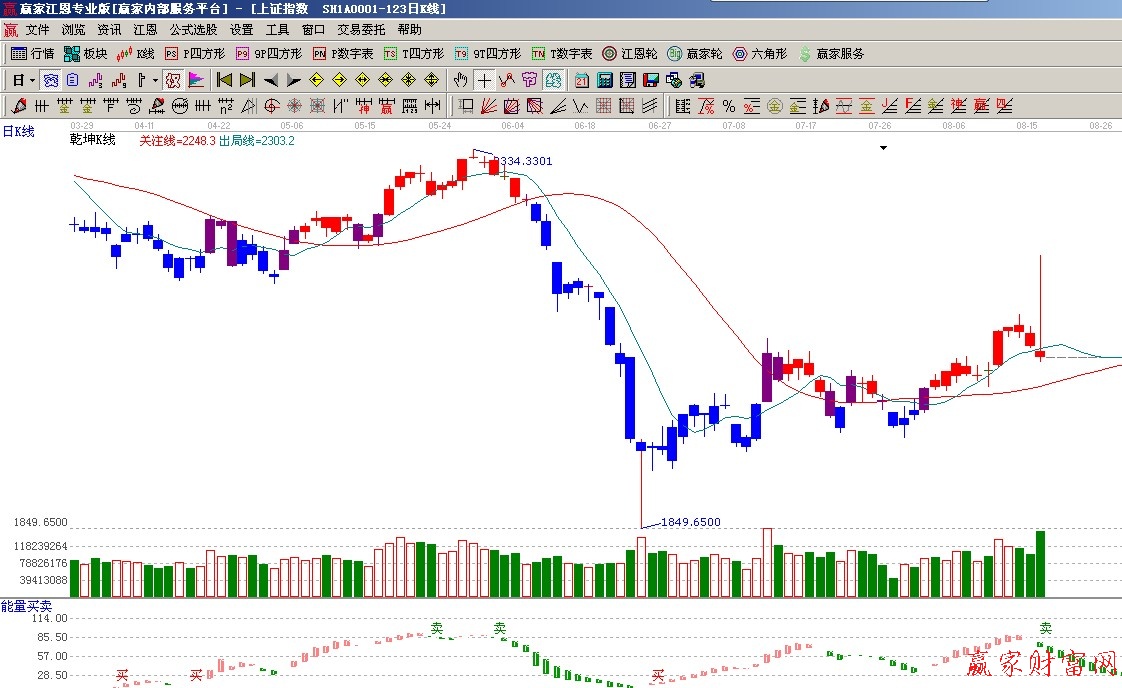The image size is (1122, 688).
Task: Activate the crosshair cursor tool
Action: [484, 80]
